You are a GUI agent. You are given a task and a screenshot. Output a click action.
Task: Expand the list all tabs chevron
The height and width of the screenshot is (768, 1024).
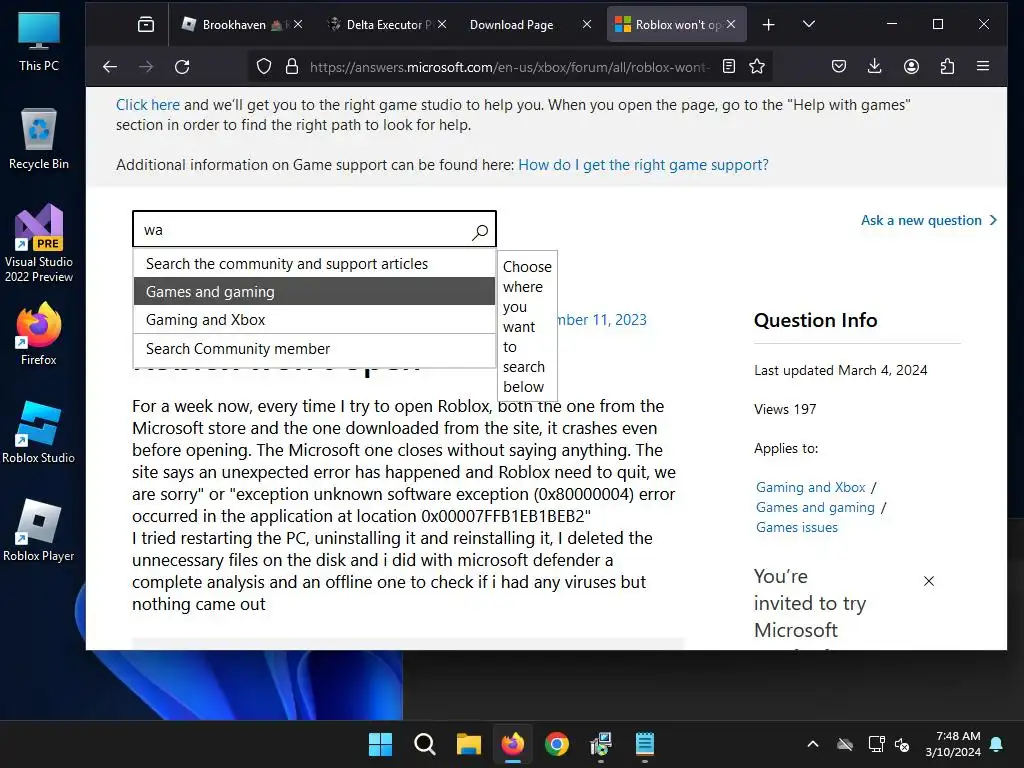(x=808, y=24)
